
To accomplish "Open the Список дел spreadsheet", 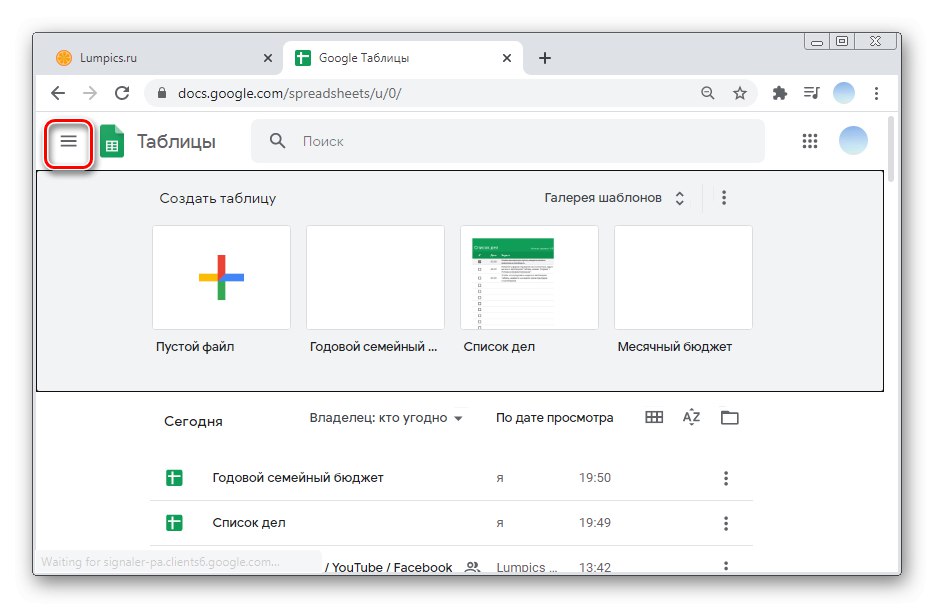I will click(249, 523).
